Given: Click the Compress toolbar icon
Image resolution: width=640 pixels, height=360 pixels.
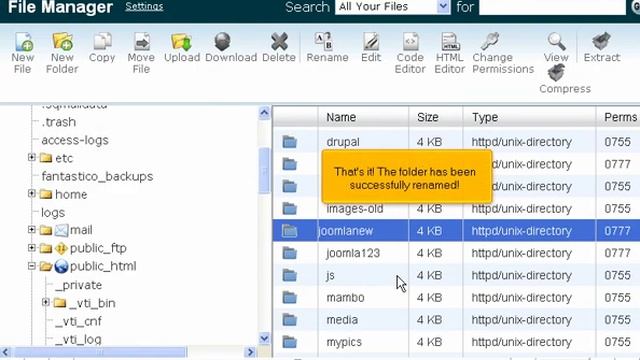Looking at the screenshot, I should click(556, 73).
